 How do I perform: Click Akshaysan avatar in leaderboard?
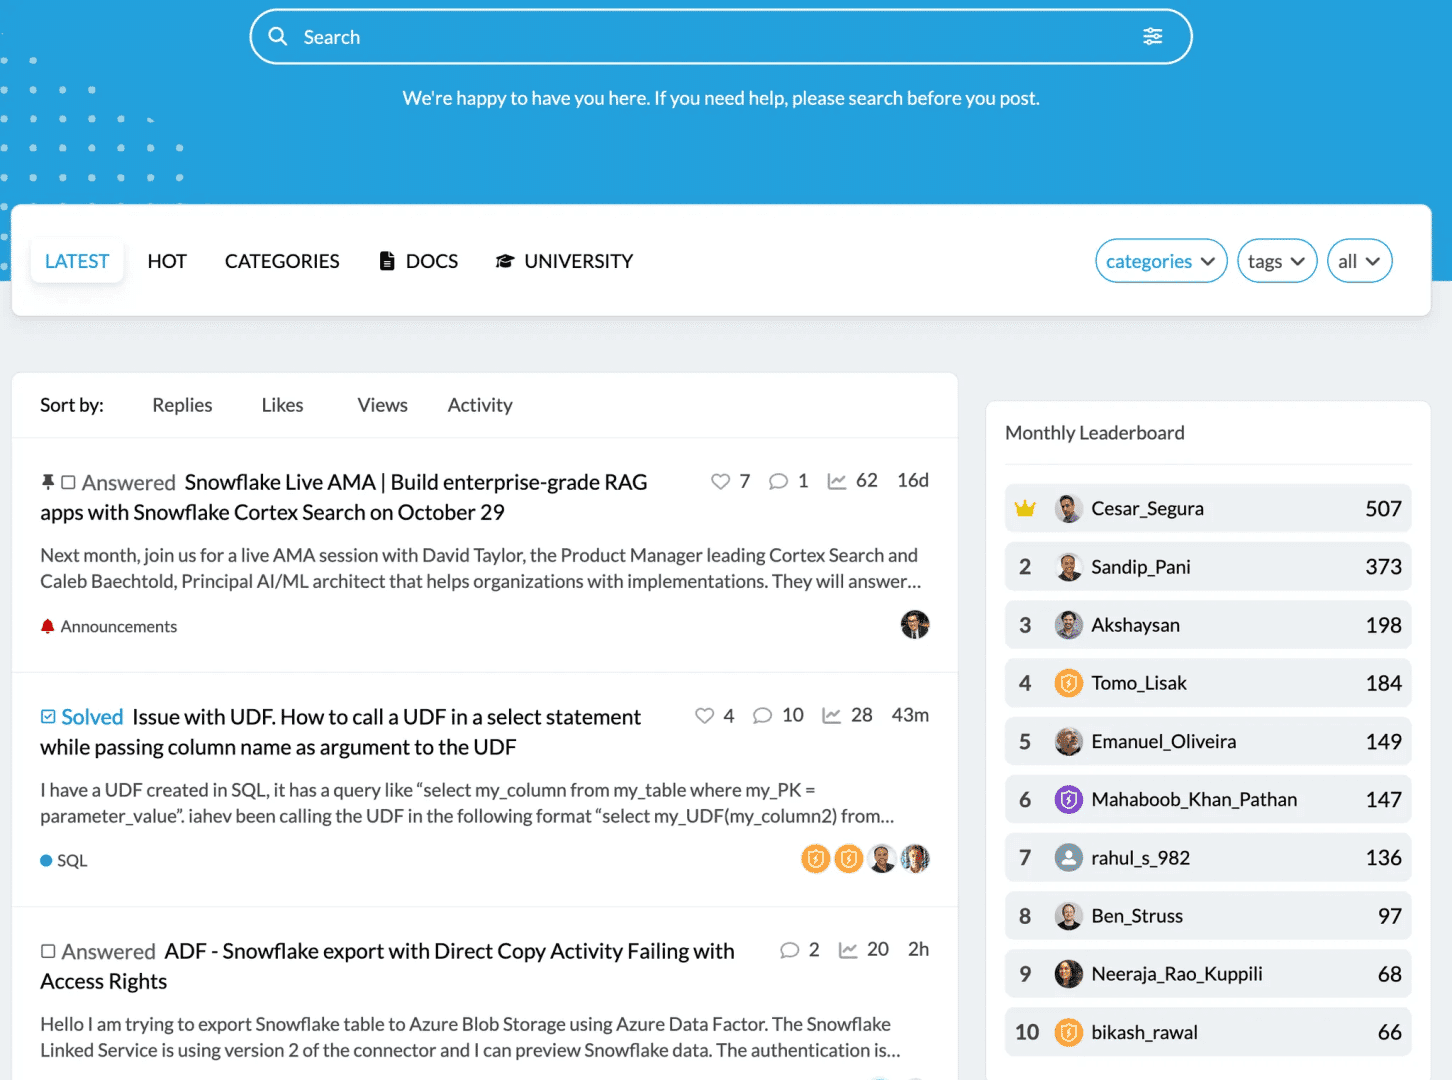pos(1069,625)
